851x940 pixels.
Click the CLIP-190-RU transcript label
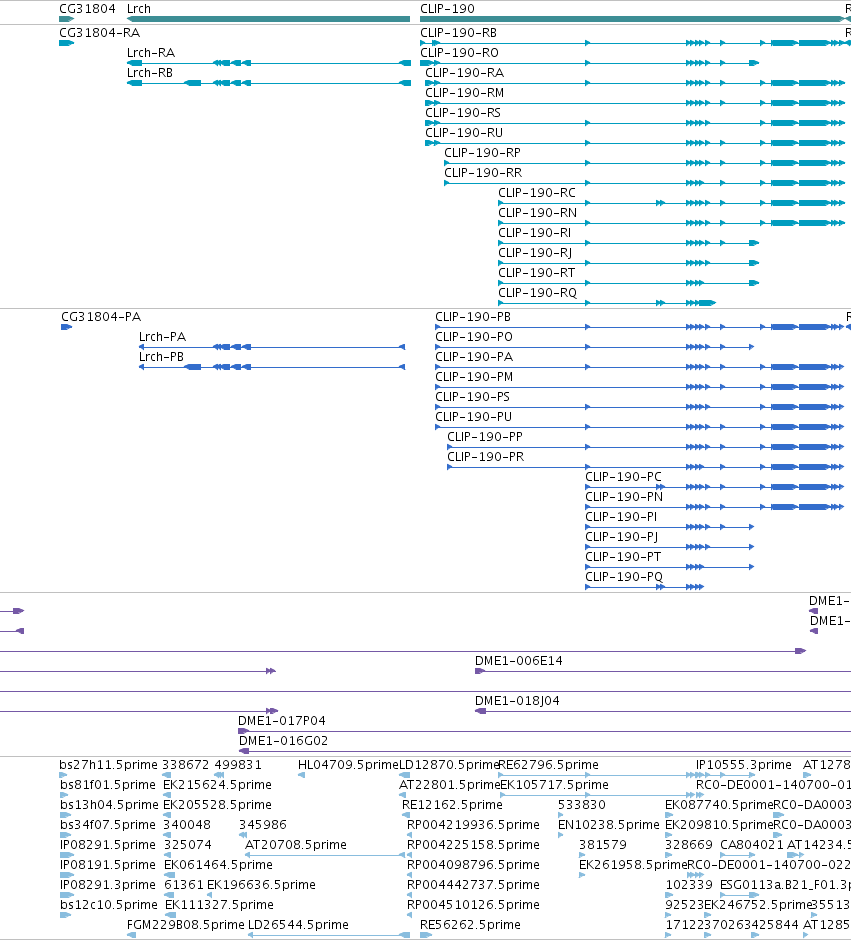464,133
